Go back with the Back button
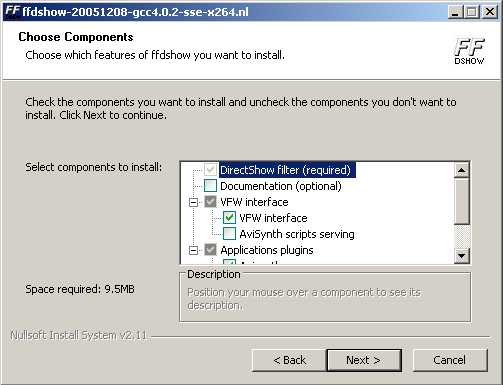Screen dimensions: 503x385 tap(289, 360)
